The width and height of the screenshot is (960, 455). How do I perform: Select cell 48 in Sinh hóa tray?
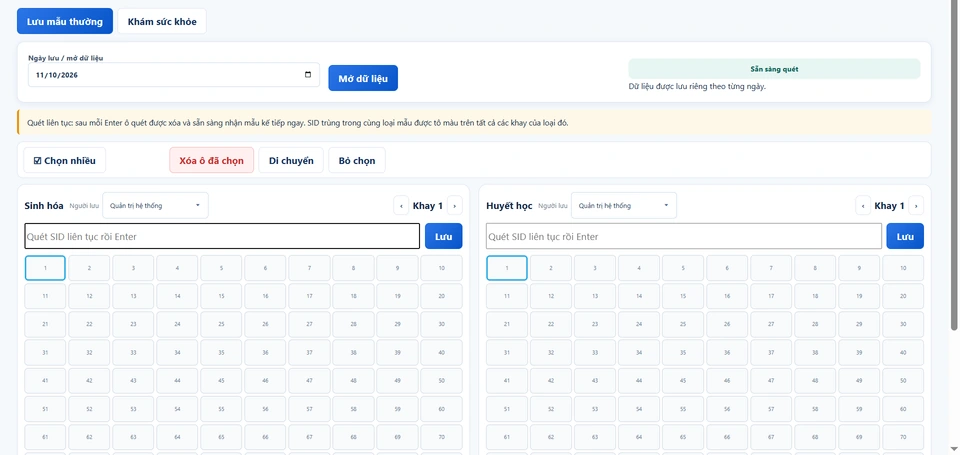pyautogui.click(x=353, y=381)
